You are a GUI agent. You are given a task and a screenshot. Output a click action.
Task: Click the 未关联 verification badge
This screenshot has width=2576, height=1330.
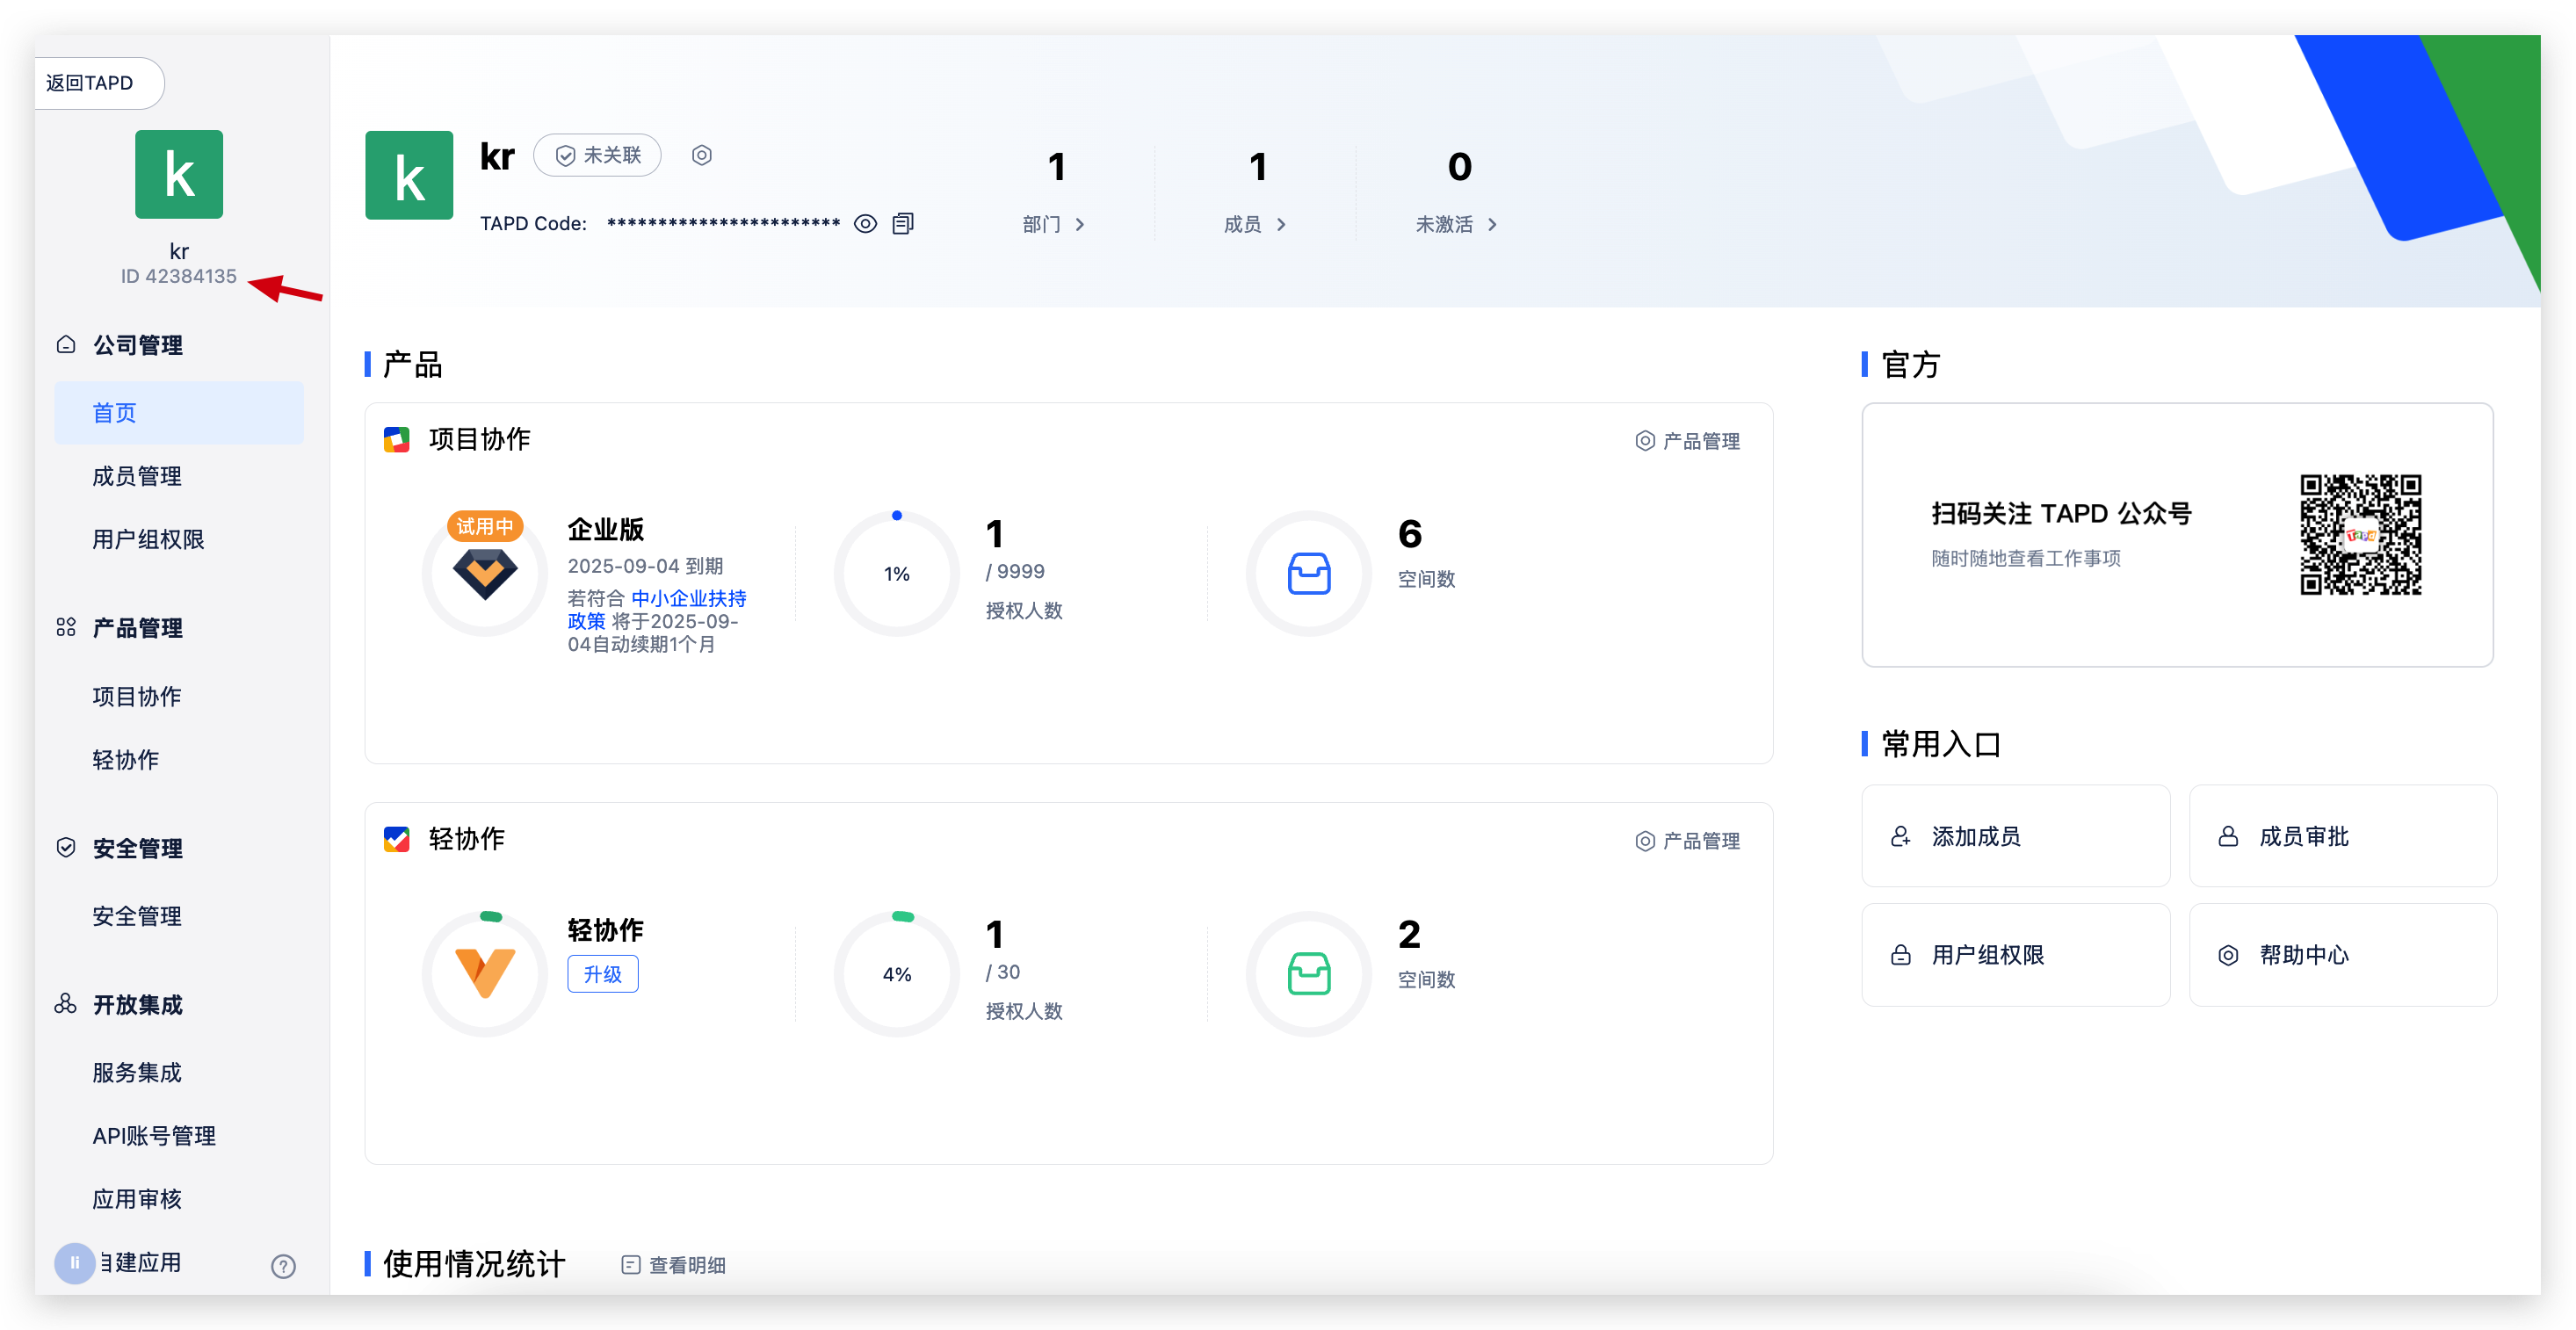click(597, 155)
